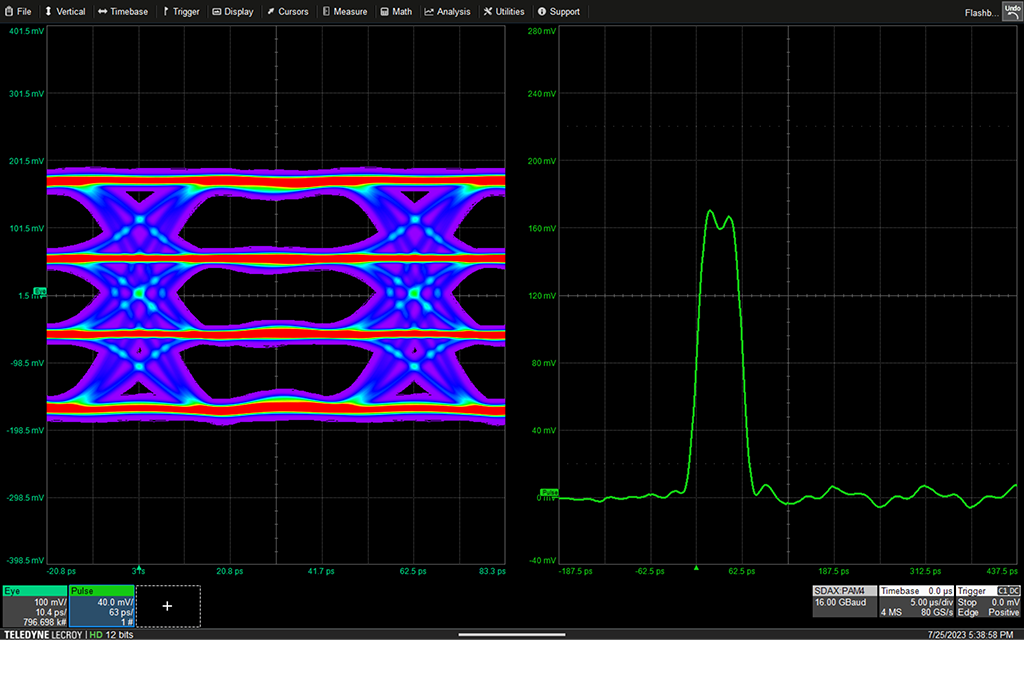Click the trigger position marker under pulse grid

click(x=696, y=567)
